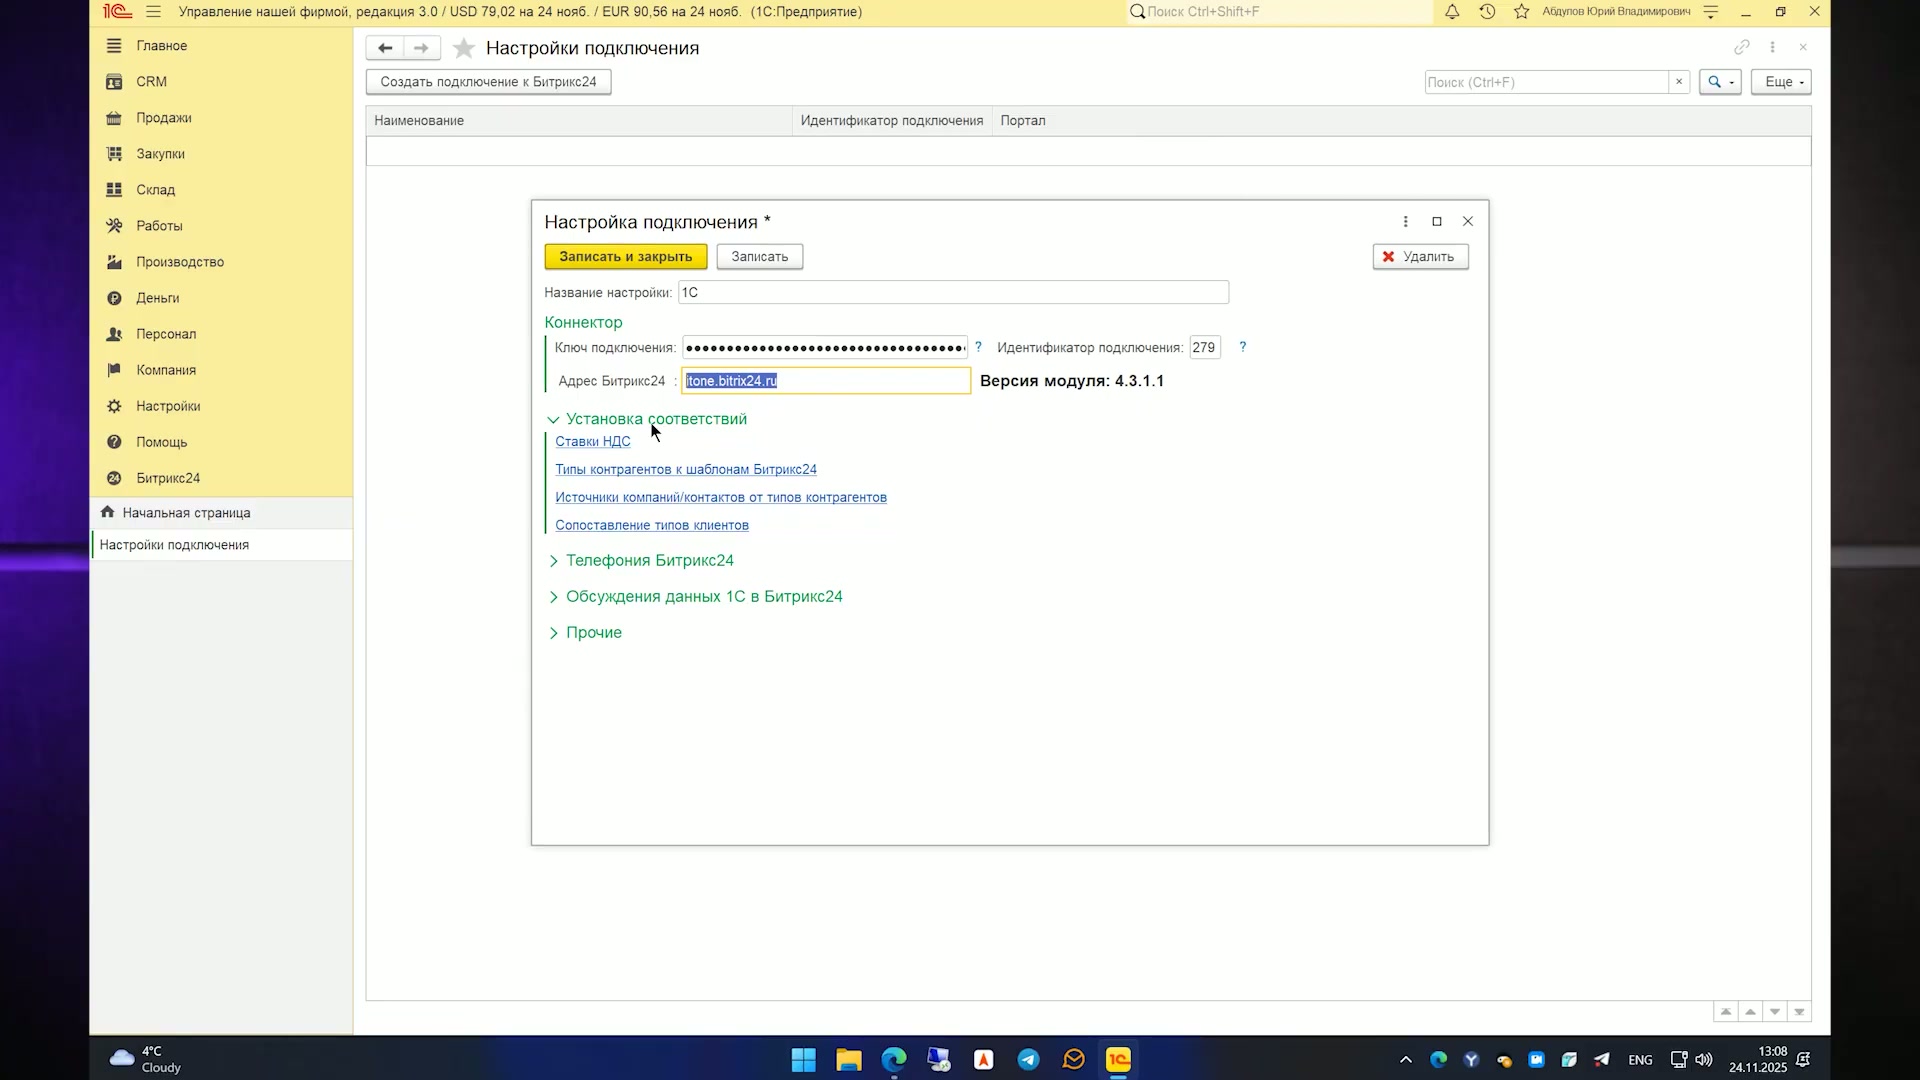Image resolution: width=1920 pixels, height=1080 pixels.
Task: Click the help question mark beside connection key
Action: [x=978, y=347]
